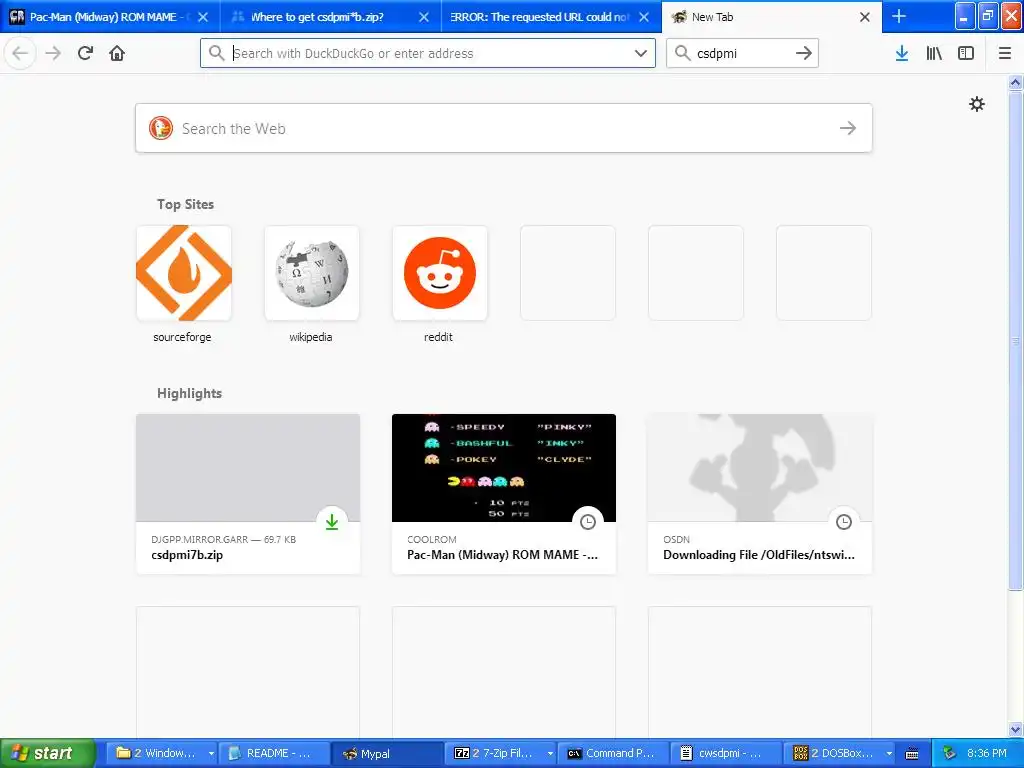
Task: Expand the 7-Zip taskbar group arrow
Action: (550, 754)
